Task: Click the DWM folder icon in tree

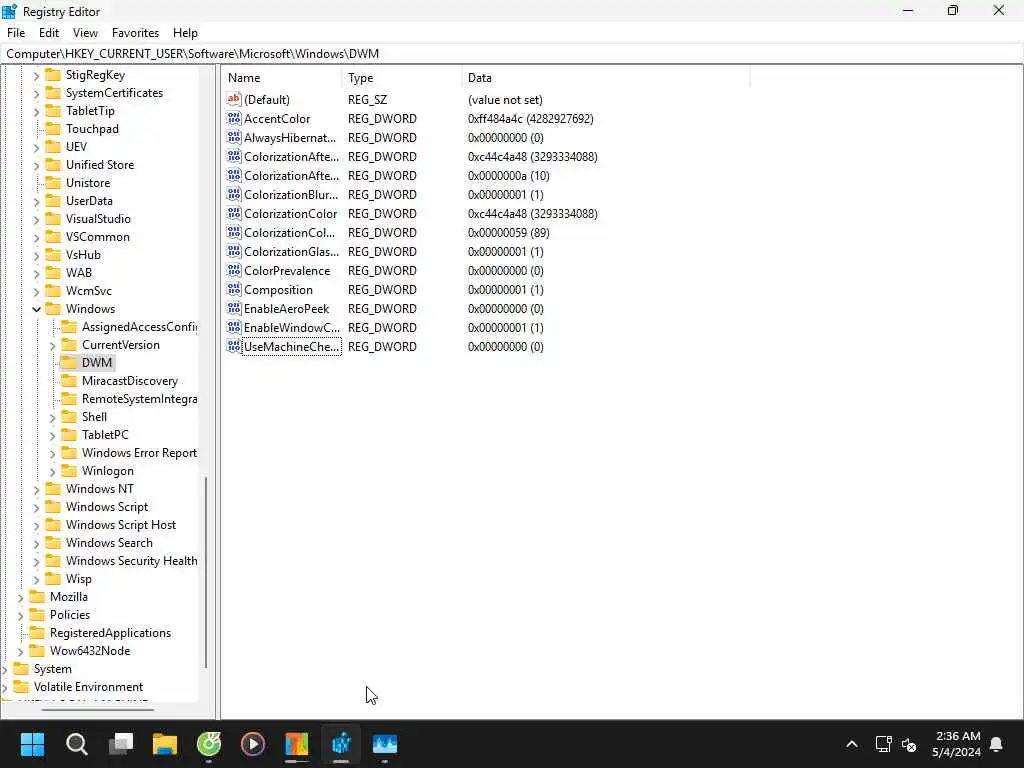Action: pos(69,362)
